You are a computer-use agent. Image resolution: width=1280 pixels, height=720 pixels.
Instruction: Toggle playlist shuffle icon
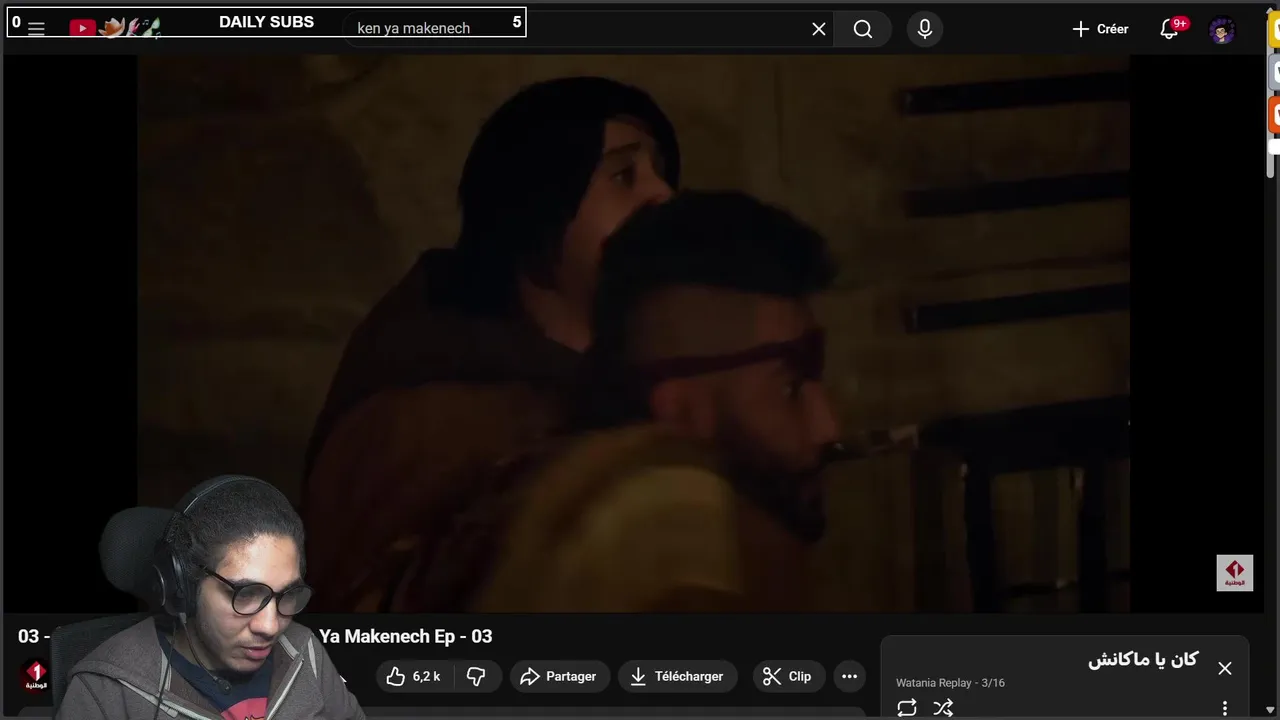tap(943, 708)
